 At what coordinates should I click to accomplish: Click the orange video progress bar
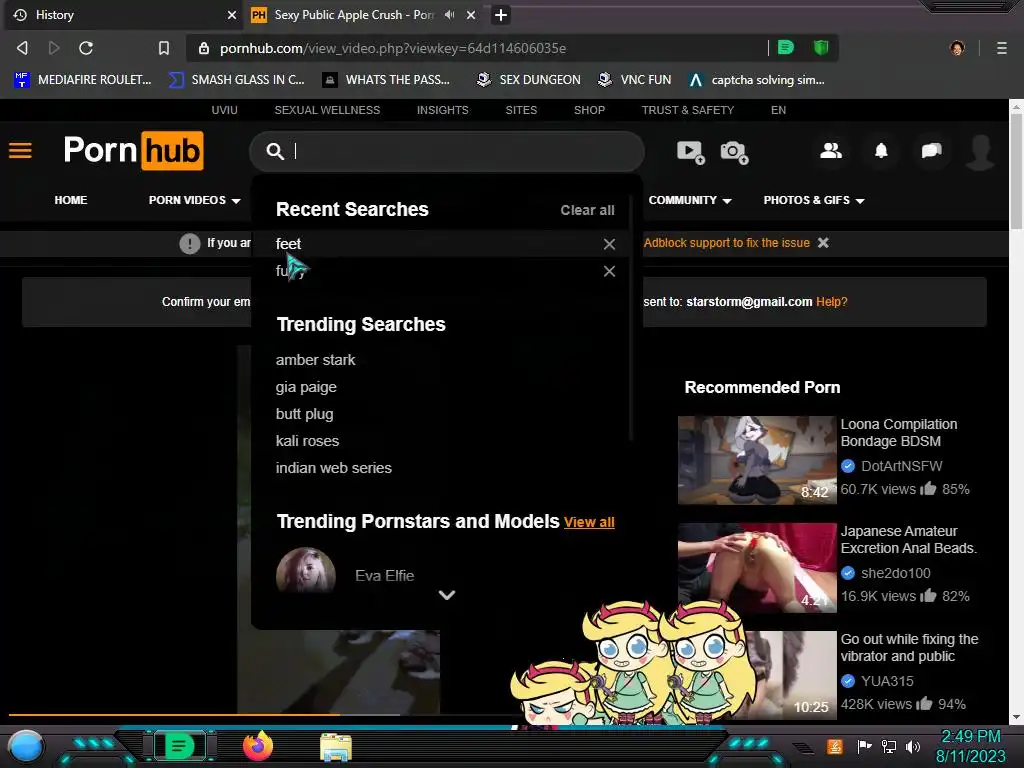173,715
